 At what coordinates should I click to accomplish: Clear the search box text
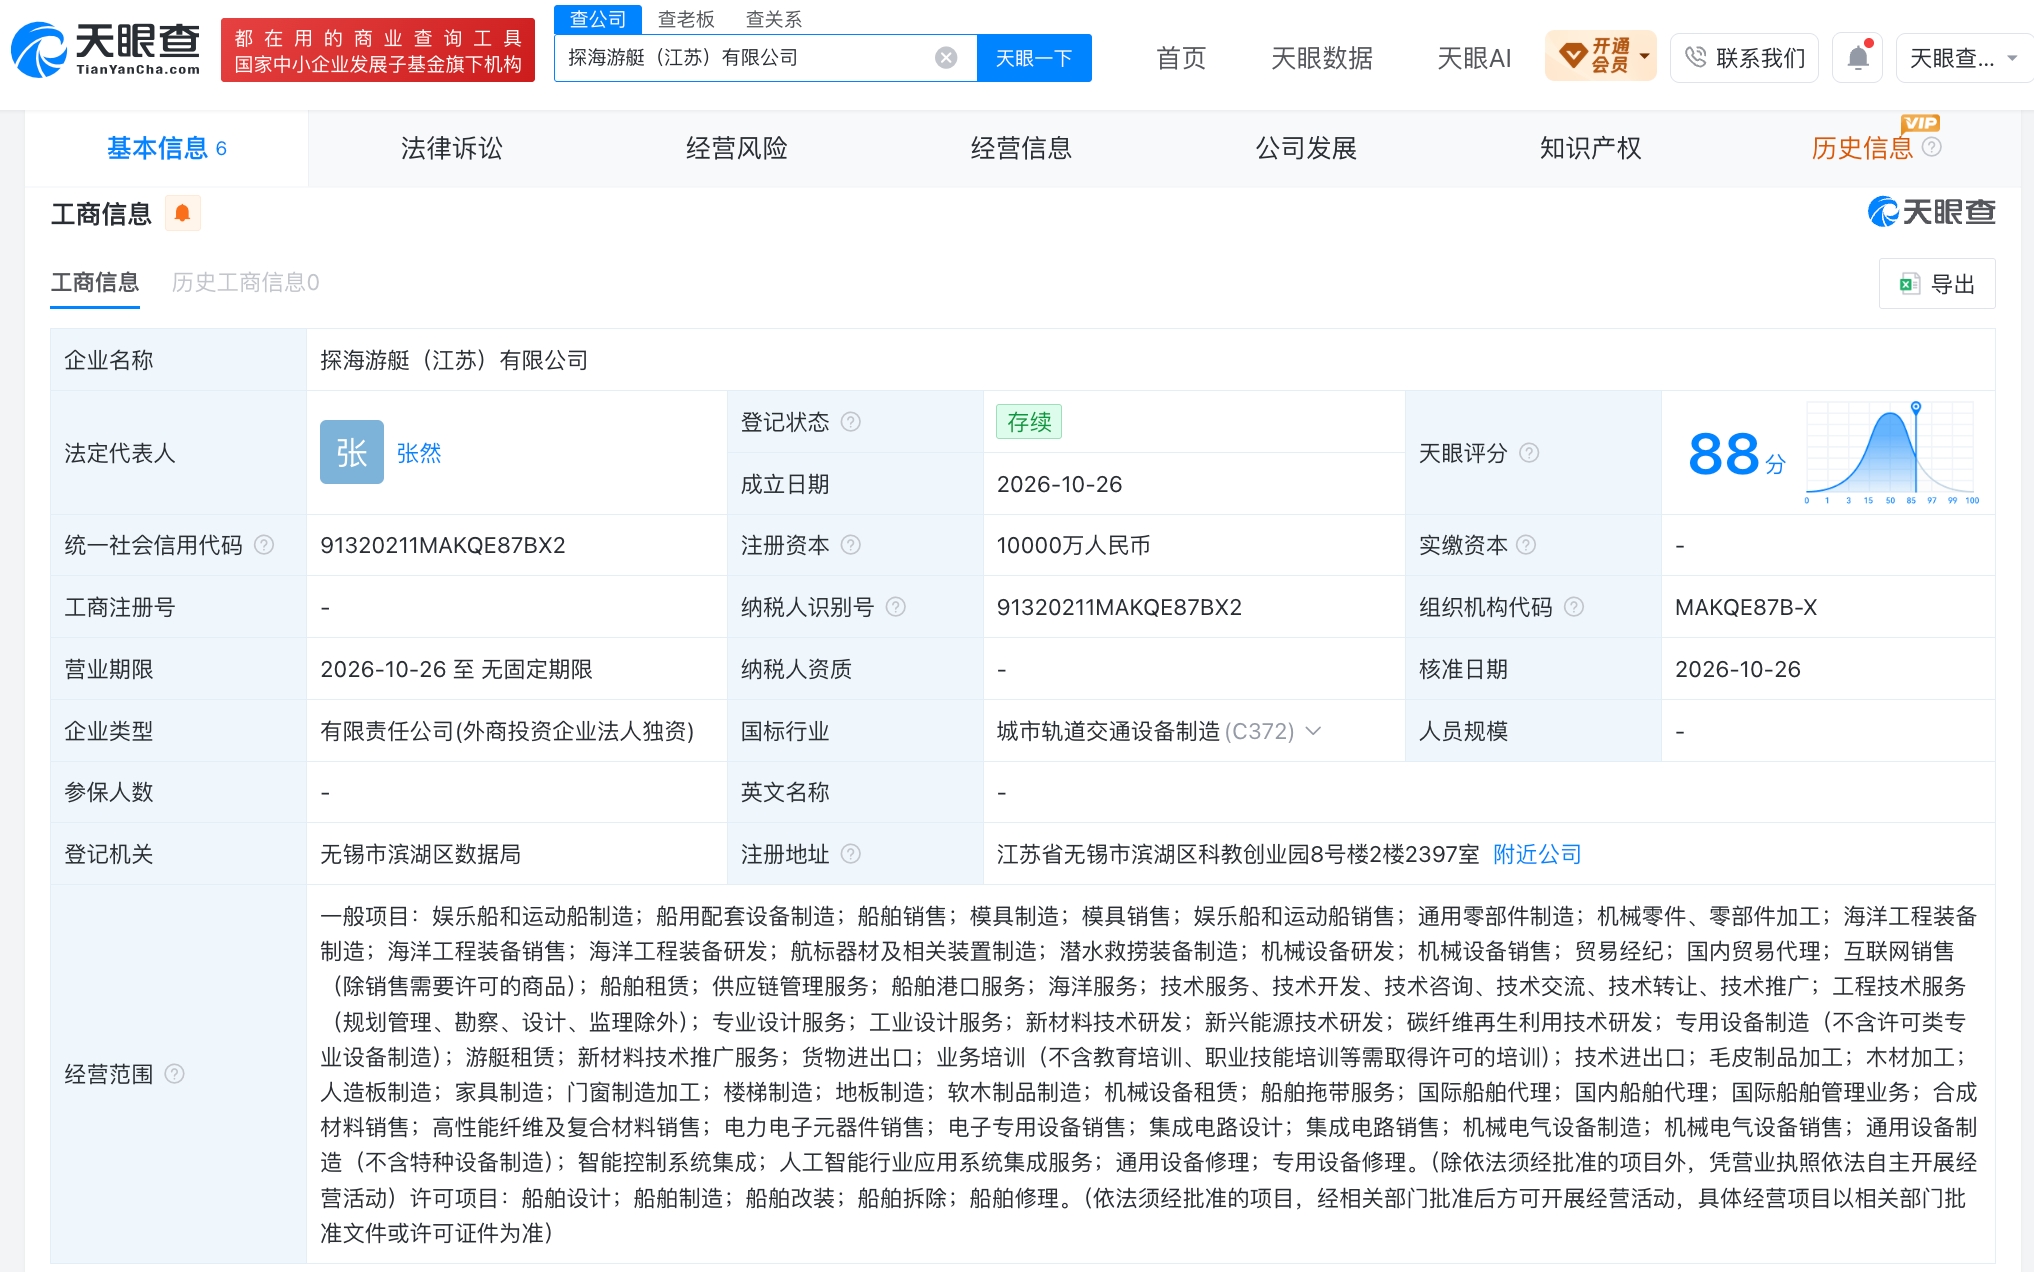pyautogui.click(x=945, y=58)
